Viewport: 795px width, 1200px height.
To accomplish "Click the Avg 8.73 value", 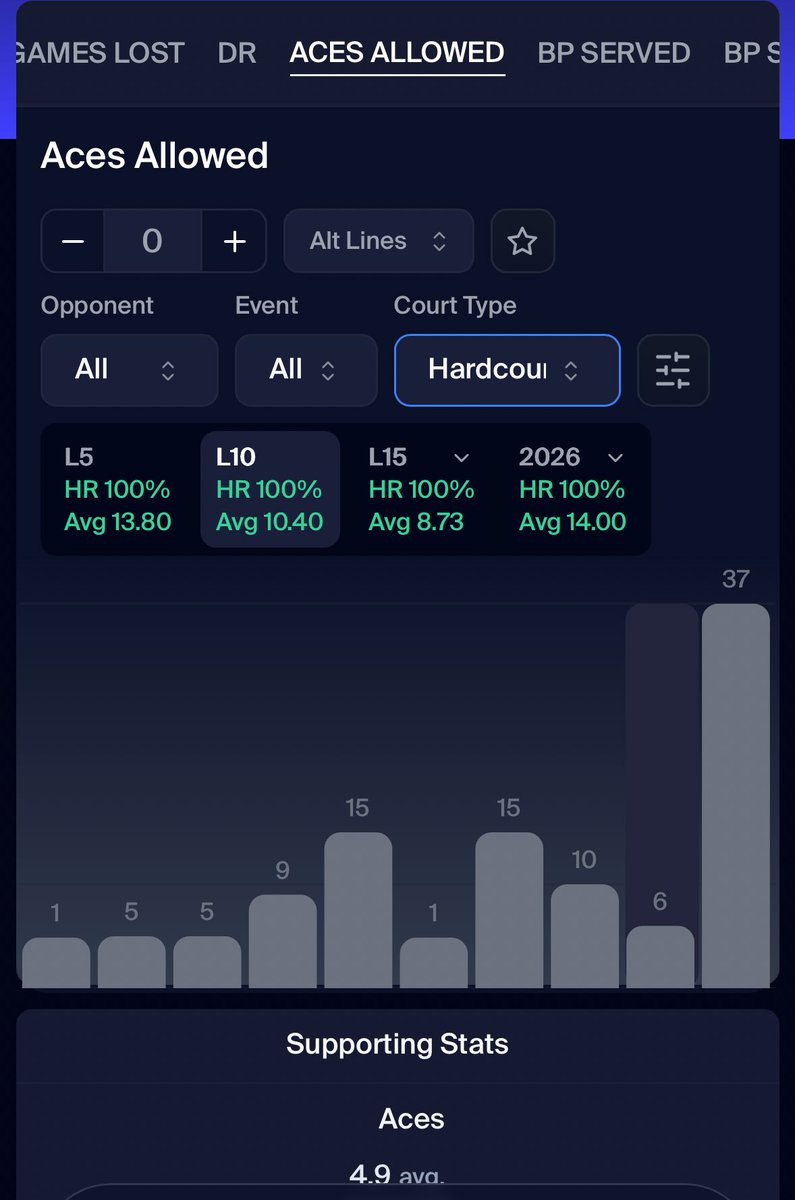I will pyautogui.click(x=416, y=521).
